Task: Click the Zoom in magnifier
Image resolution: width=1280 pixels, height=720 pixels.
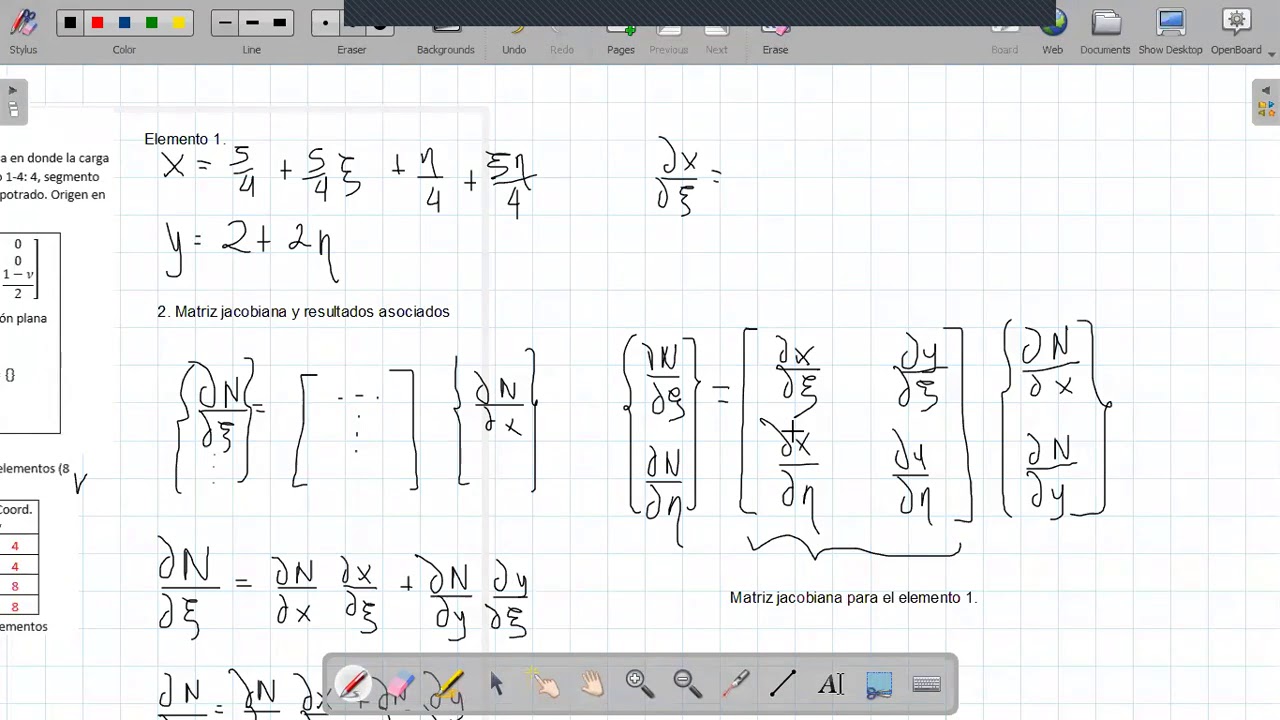Action: coord(640,684)
